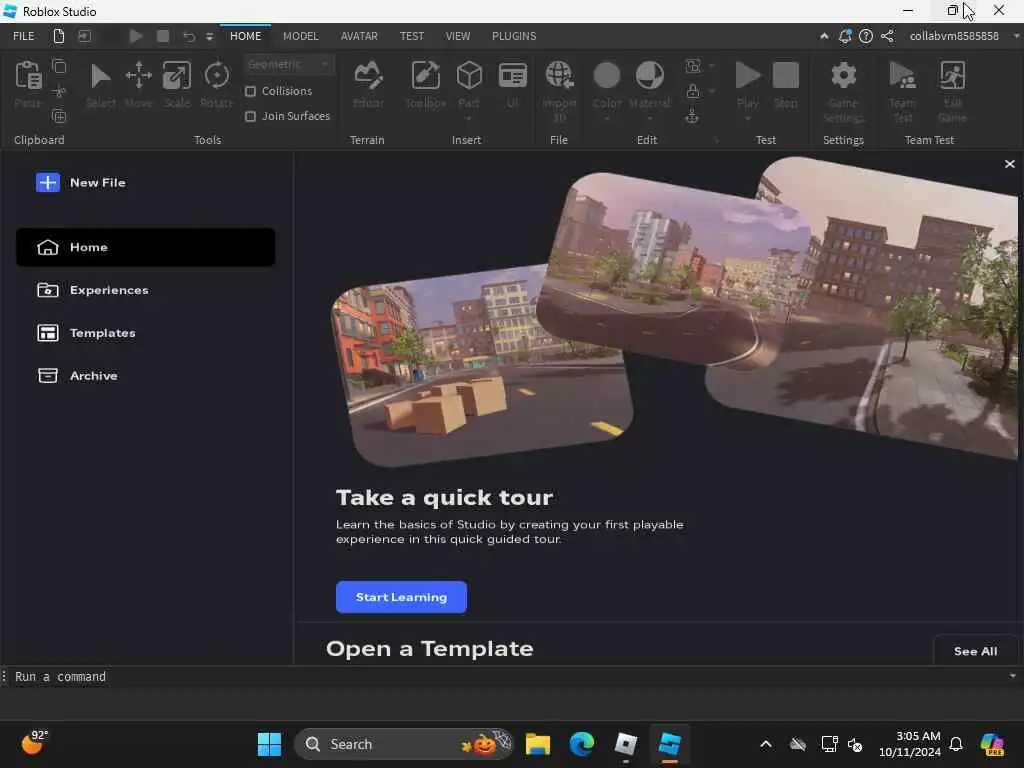Open File Explorer from the taskbar
The image size is (1024, 768).
pyautogui.click(x=538, y=744)
